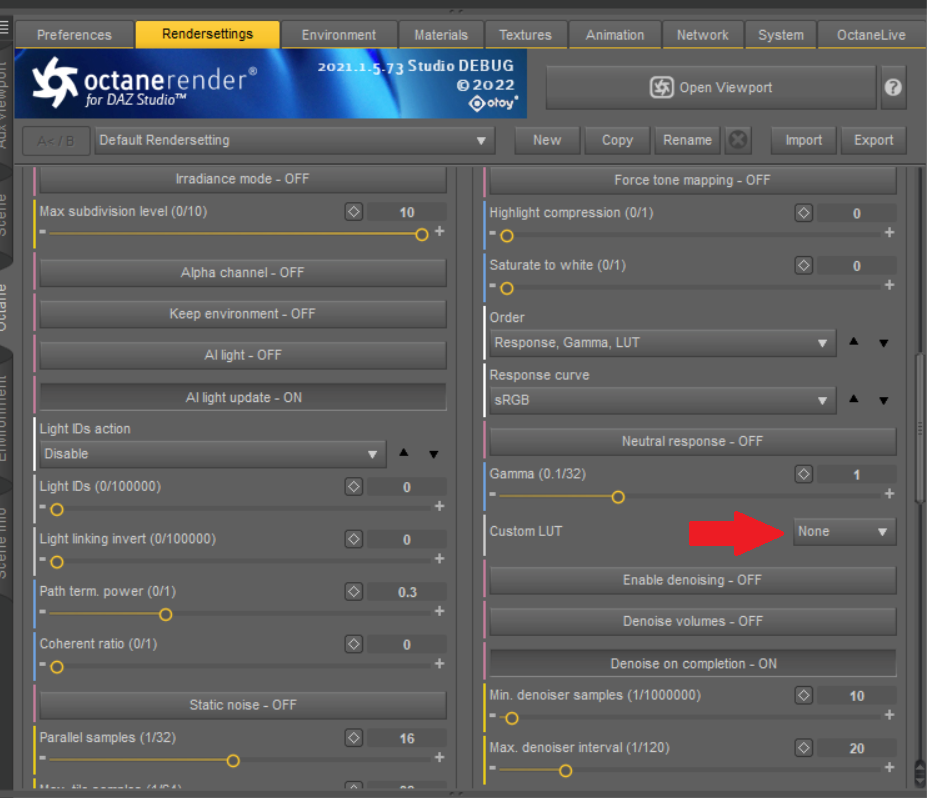Click up arrow next to Response curve
This screenshot has width=927, height=798.
point(854,399)
